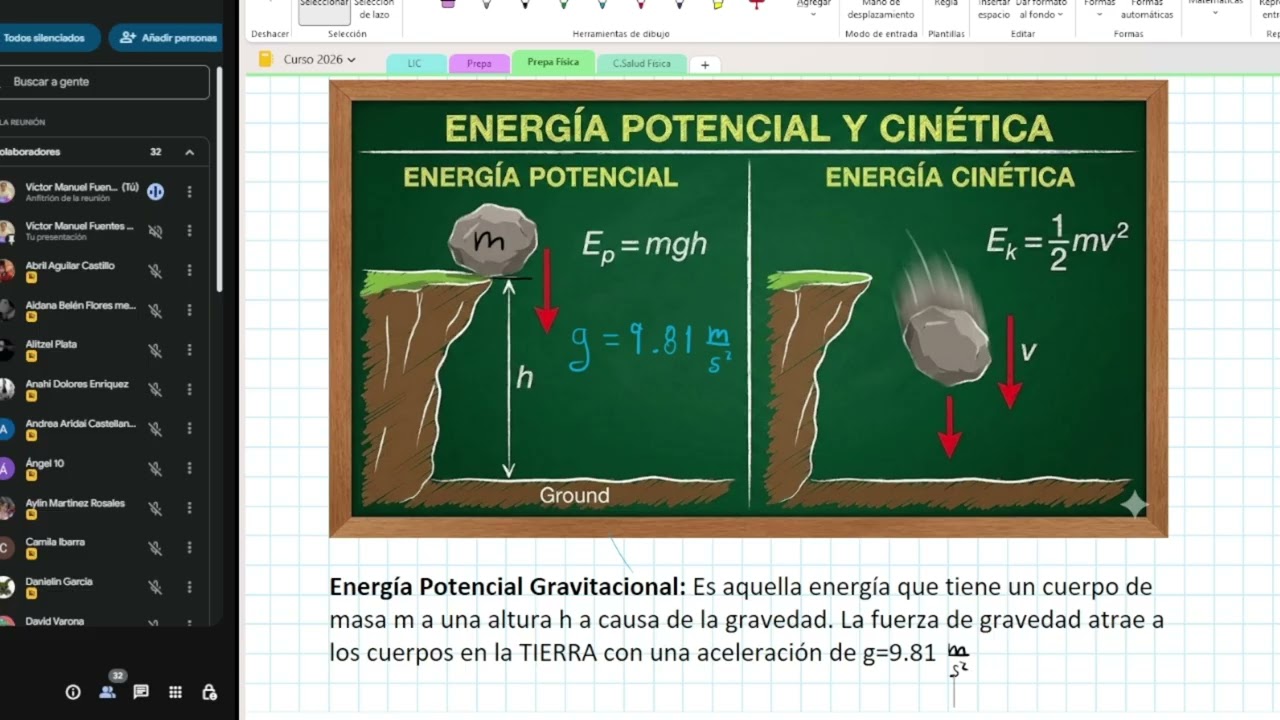This screenshot has width=1280, height=720.
Task: Open more options for host Víctor Manuel (Tú)
Action: point(189,192)
